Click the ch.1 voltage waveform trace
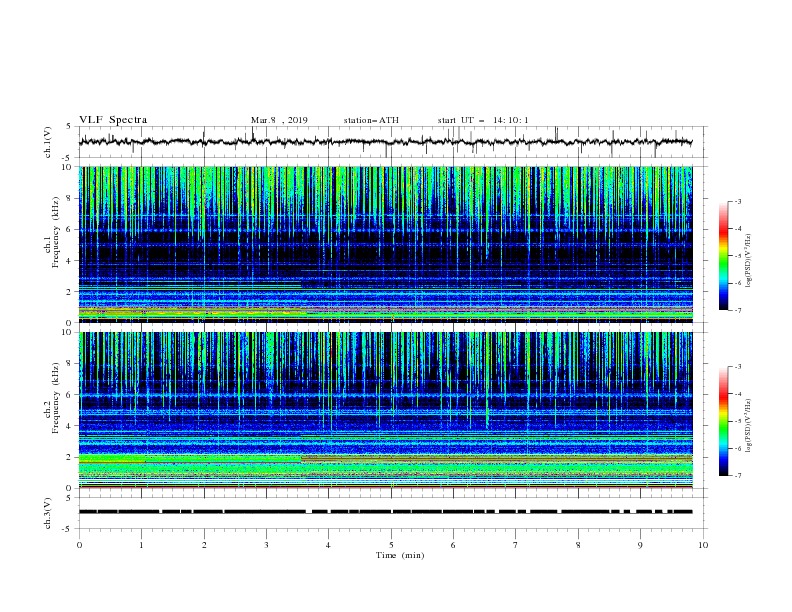 pos(385,142)
